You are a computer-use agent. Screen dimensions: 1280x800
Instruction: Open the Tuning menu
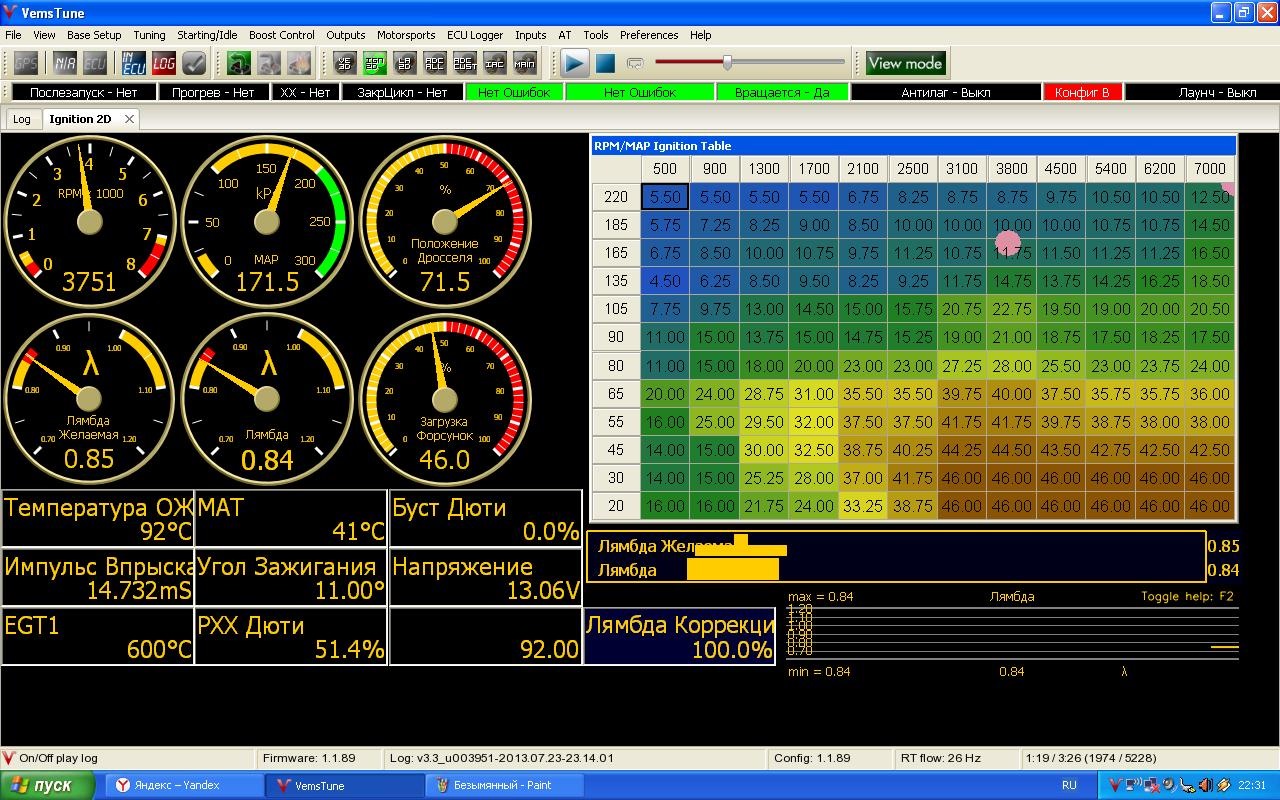click(x=149, y=35)
